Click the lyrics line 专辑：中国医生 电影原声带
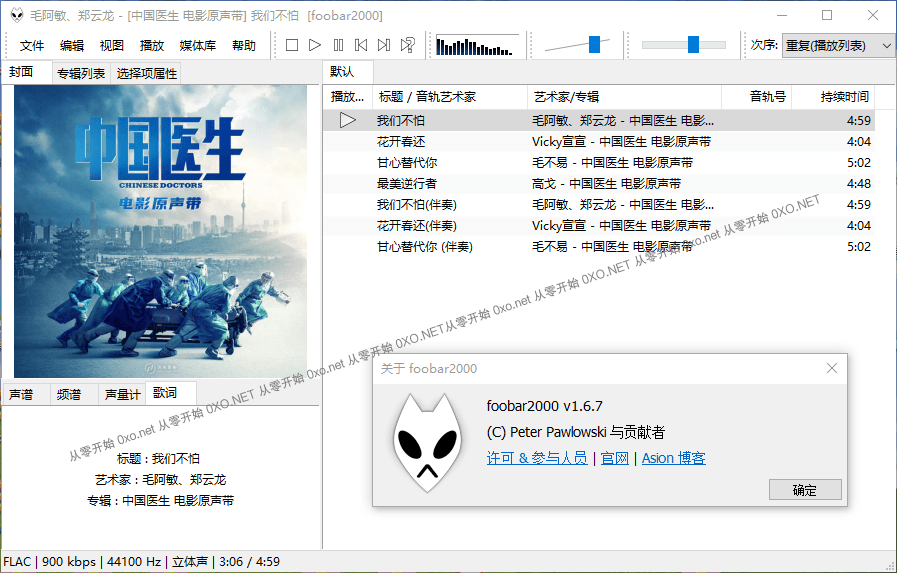 pyautogui.click(x=160, y=500)
